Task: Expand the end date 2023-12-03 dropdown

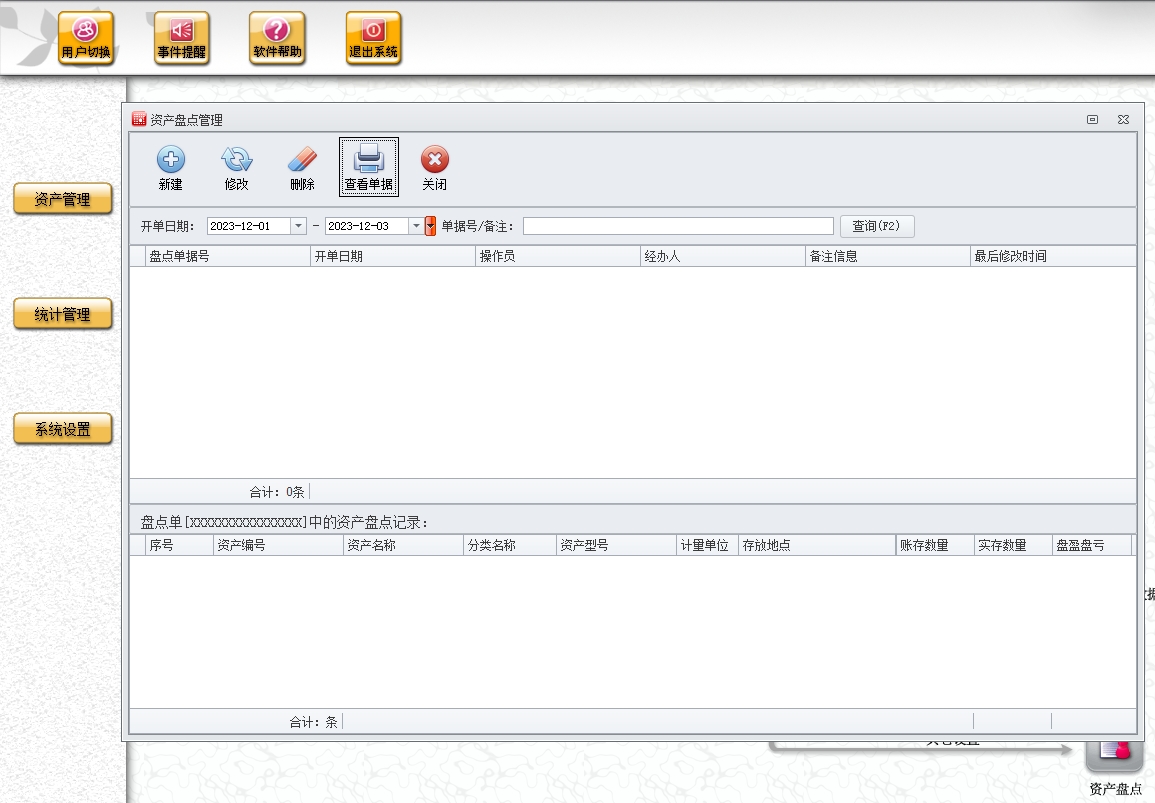Action: [x=416, y=226]
